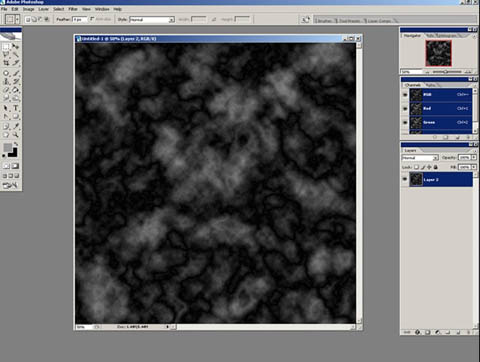Screen dimensions: 480x362
Task: Click the black background color swatch
Action: [x=13, y=153]
